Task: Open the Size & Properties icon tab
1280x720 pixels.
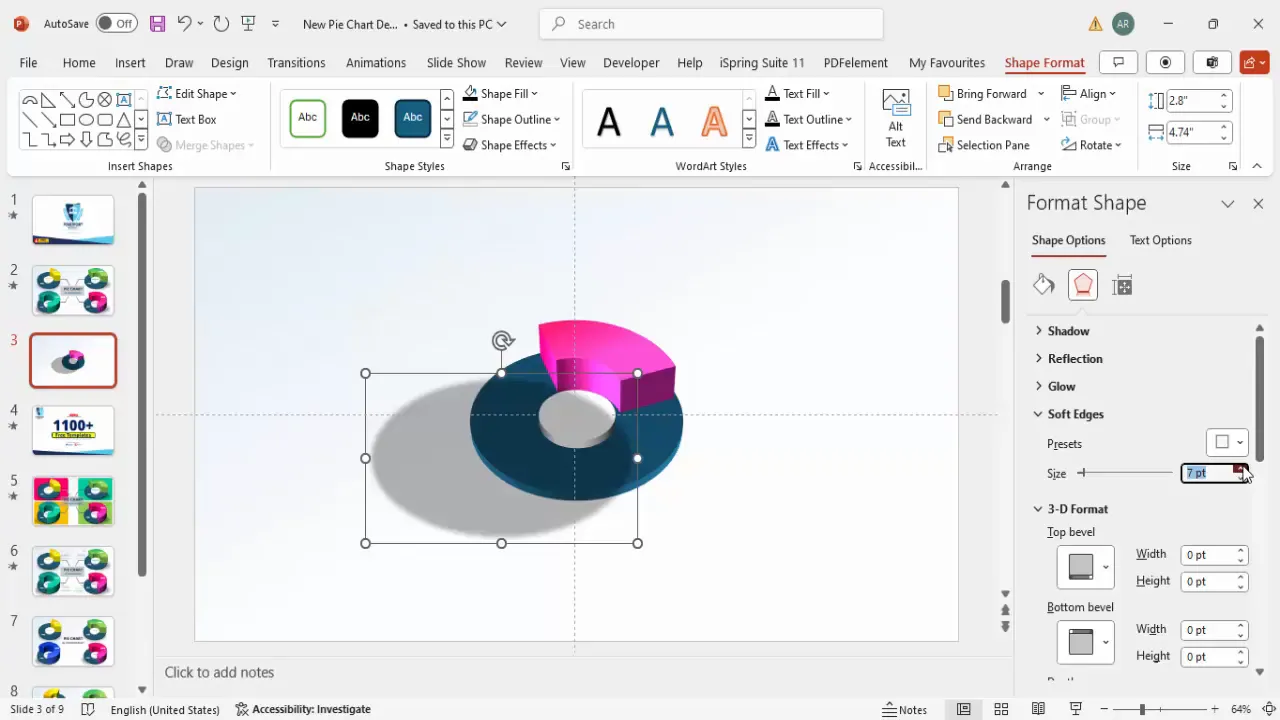Action: pos(1122,285)
